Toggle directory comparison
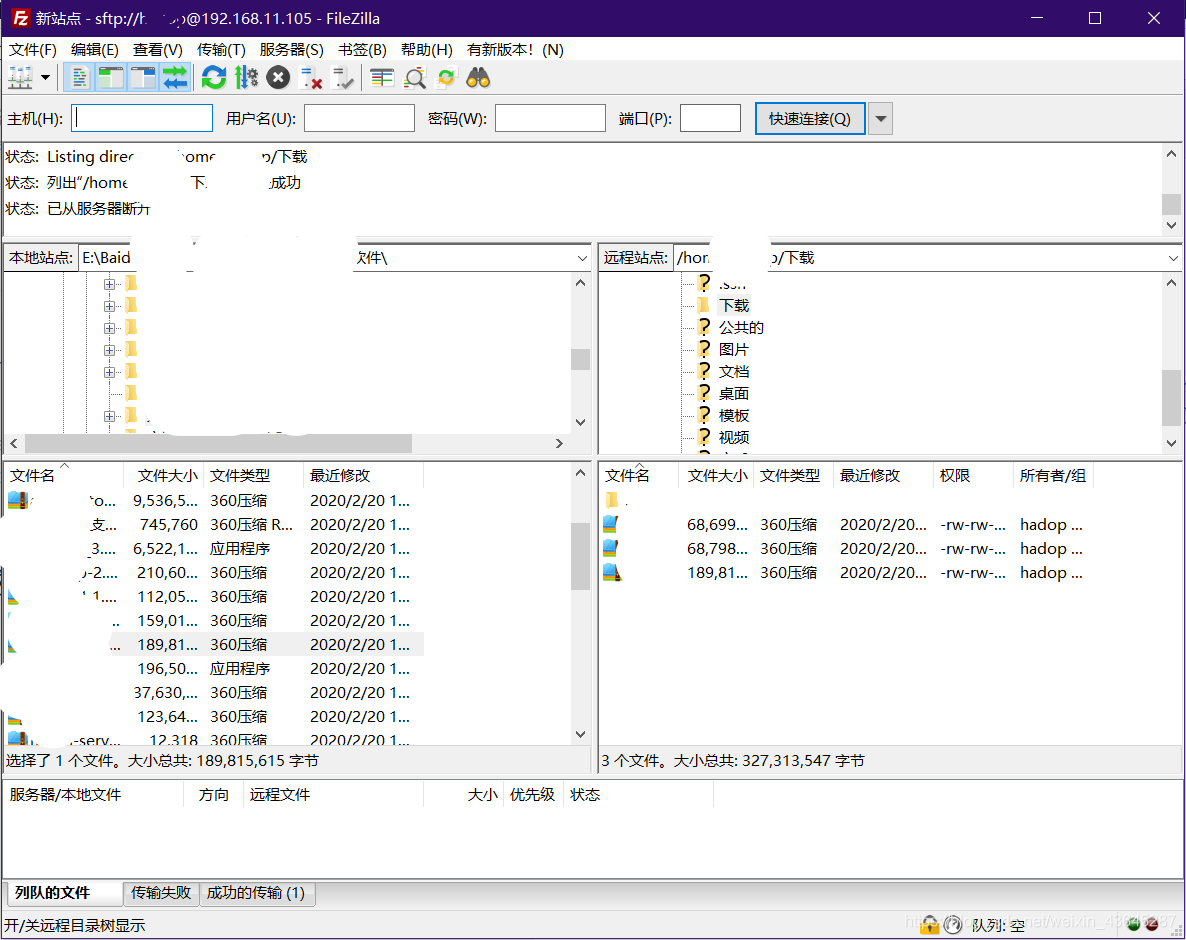 (x=414, y=77)
